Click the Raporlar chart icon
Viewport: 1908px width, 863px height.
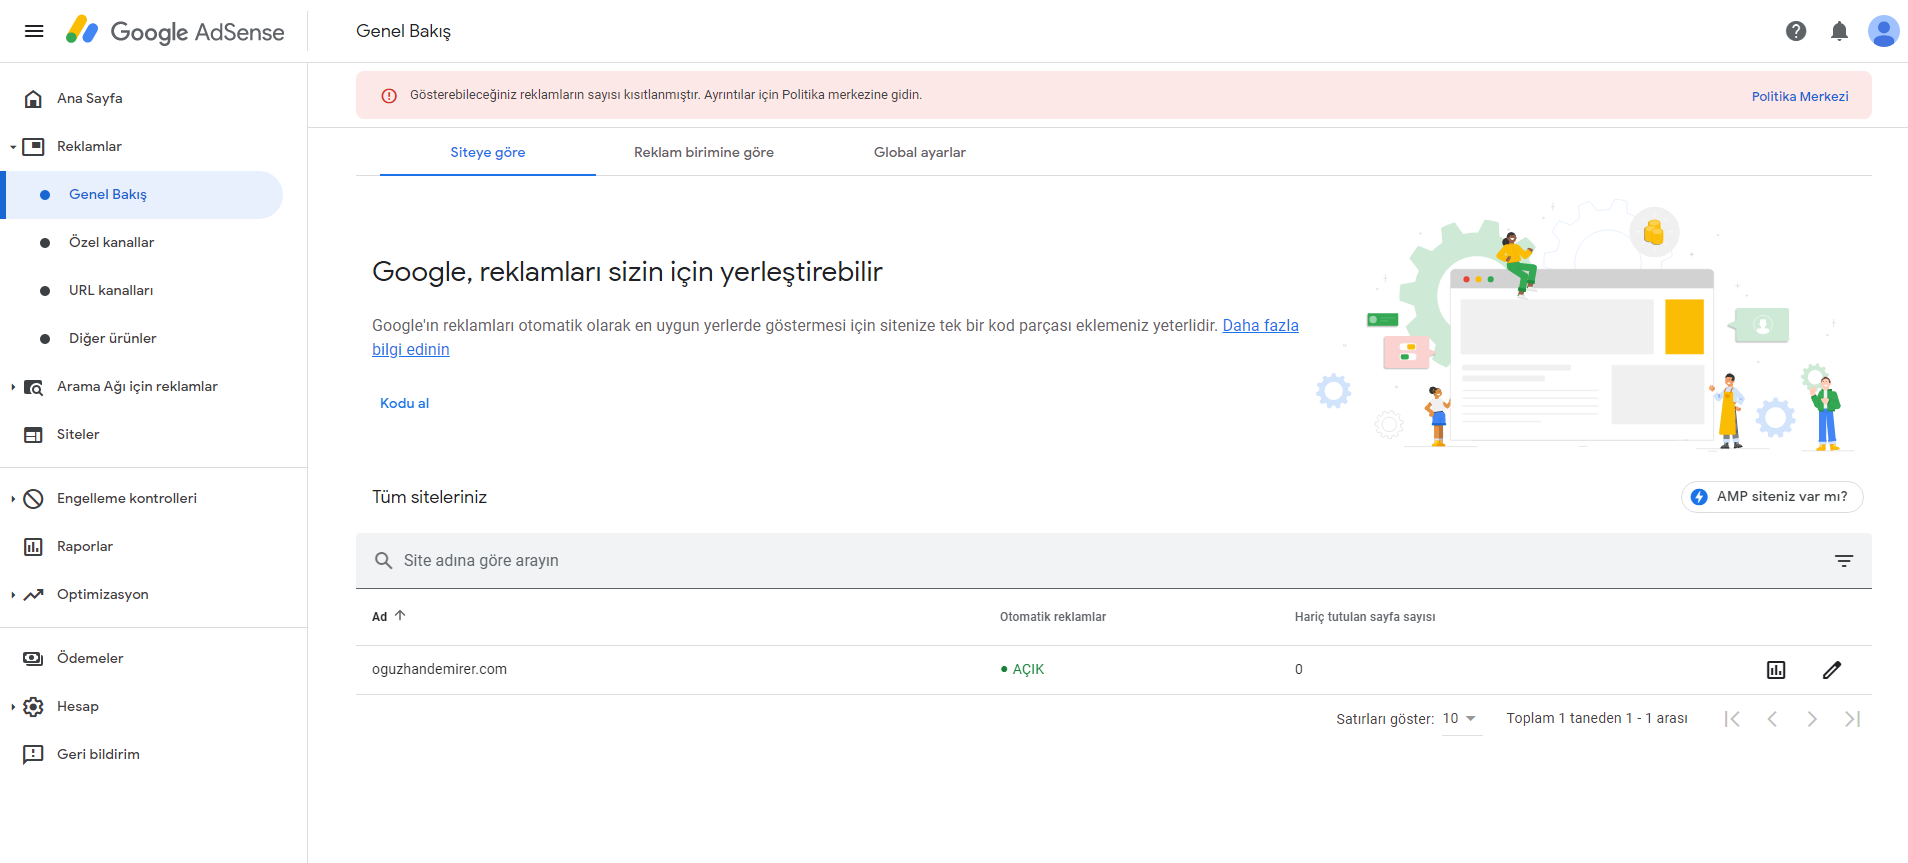click(x=33, y=546)
